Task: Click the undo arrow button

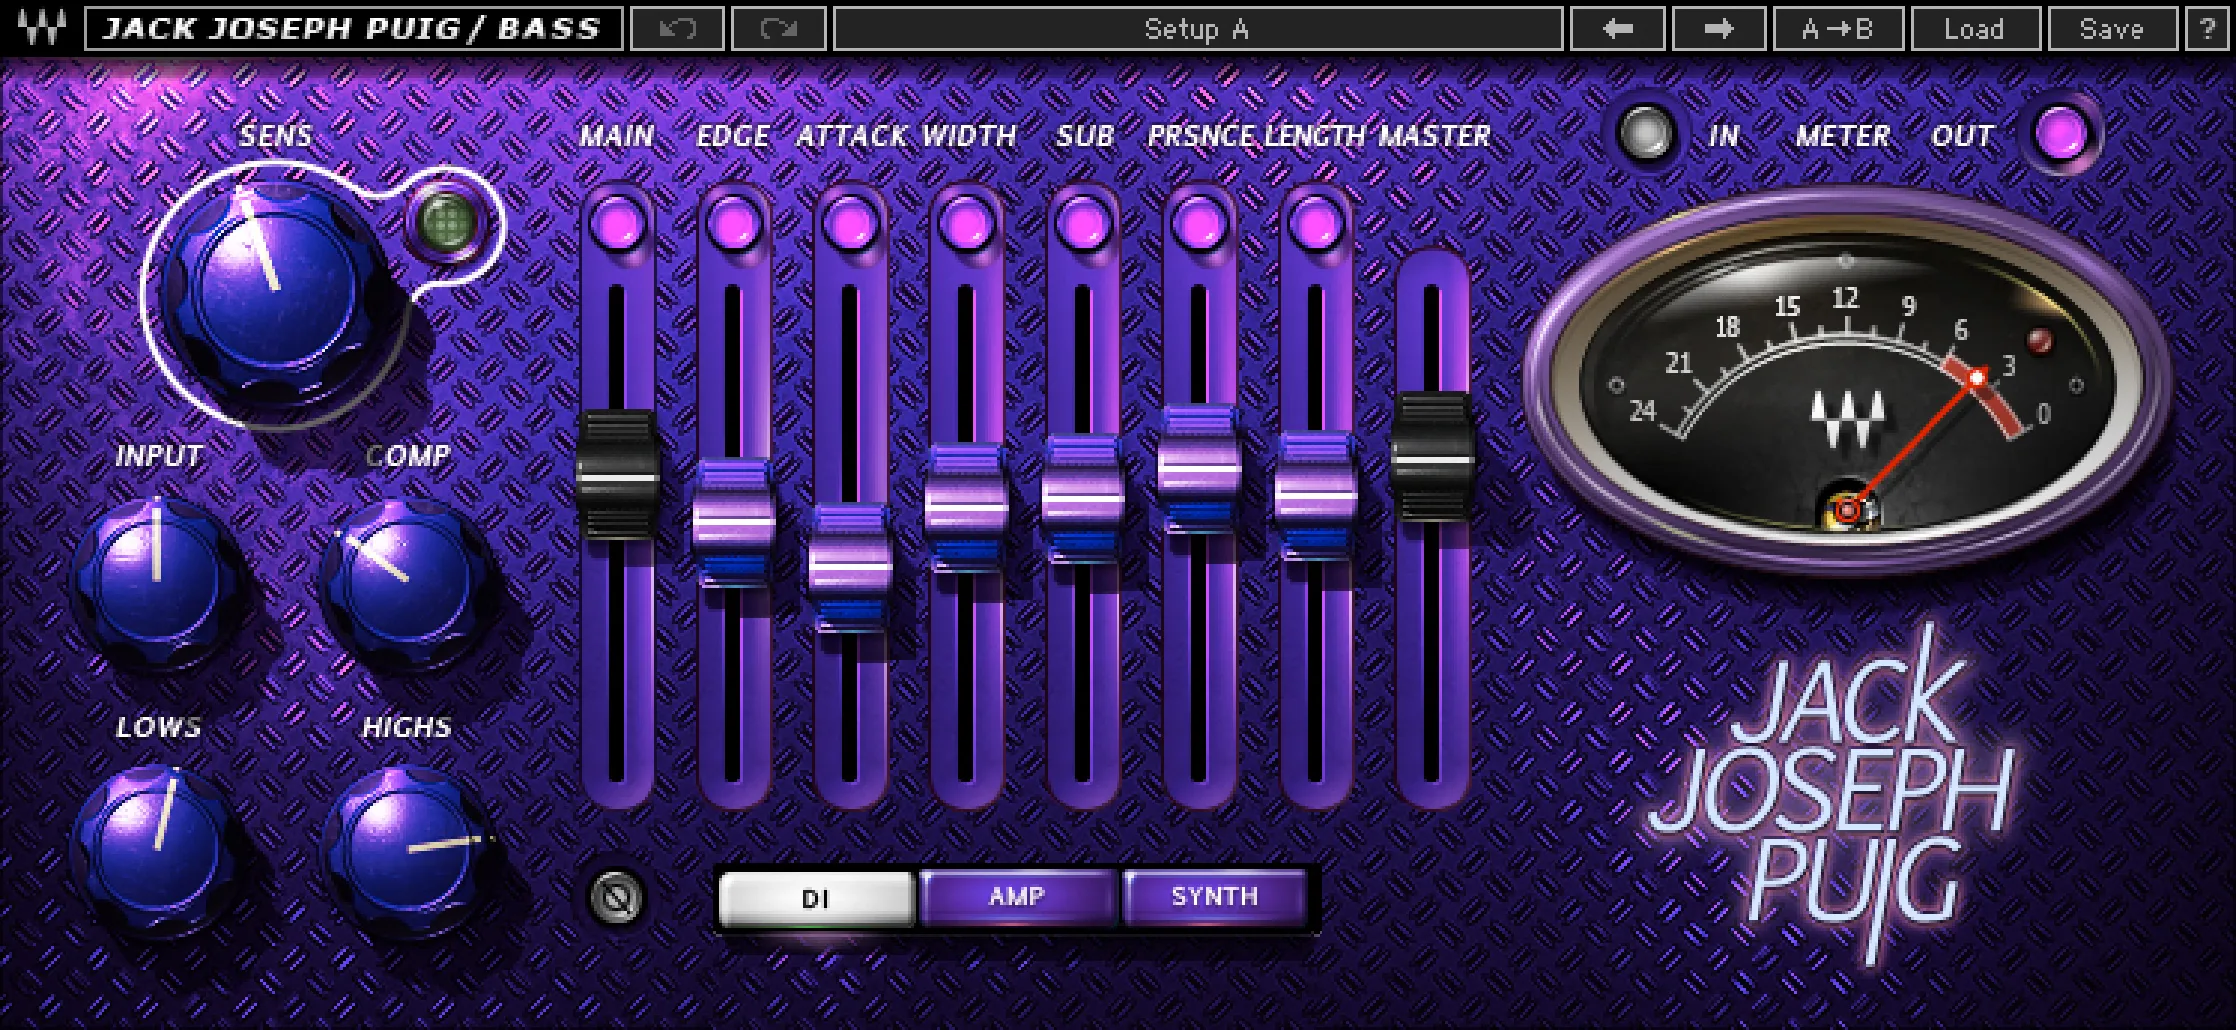Action: pyautogui.click(x=678, y=29)
